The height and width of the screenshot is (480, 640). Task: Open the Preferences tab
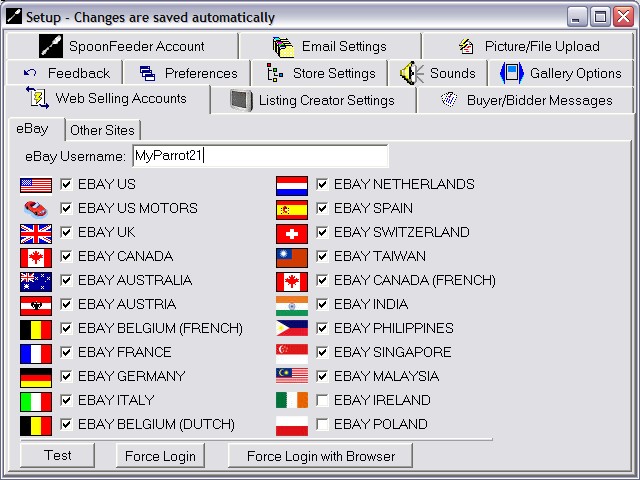[x=187, y=73]
